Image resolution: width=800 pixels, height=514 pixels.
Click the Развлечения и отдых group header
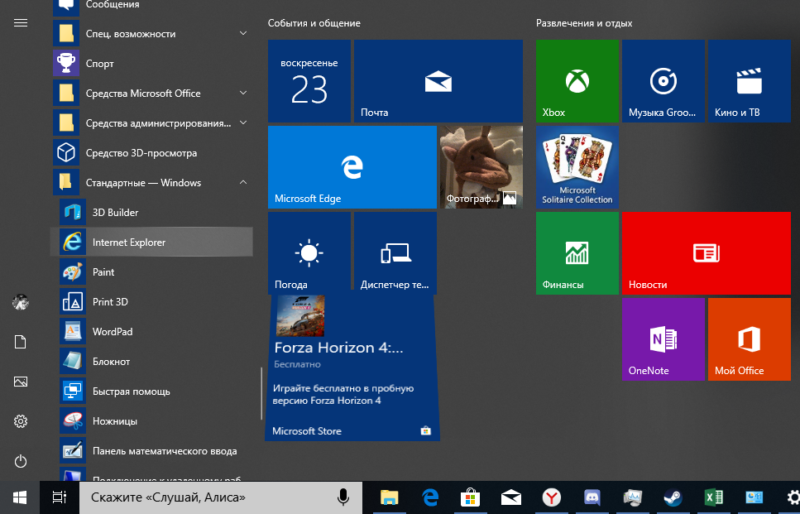pos(584,23)
